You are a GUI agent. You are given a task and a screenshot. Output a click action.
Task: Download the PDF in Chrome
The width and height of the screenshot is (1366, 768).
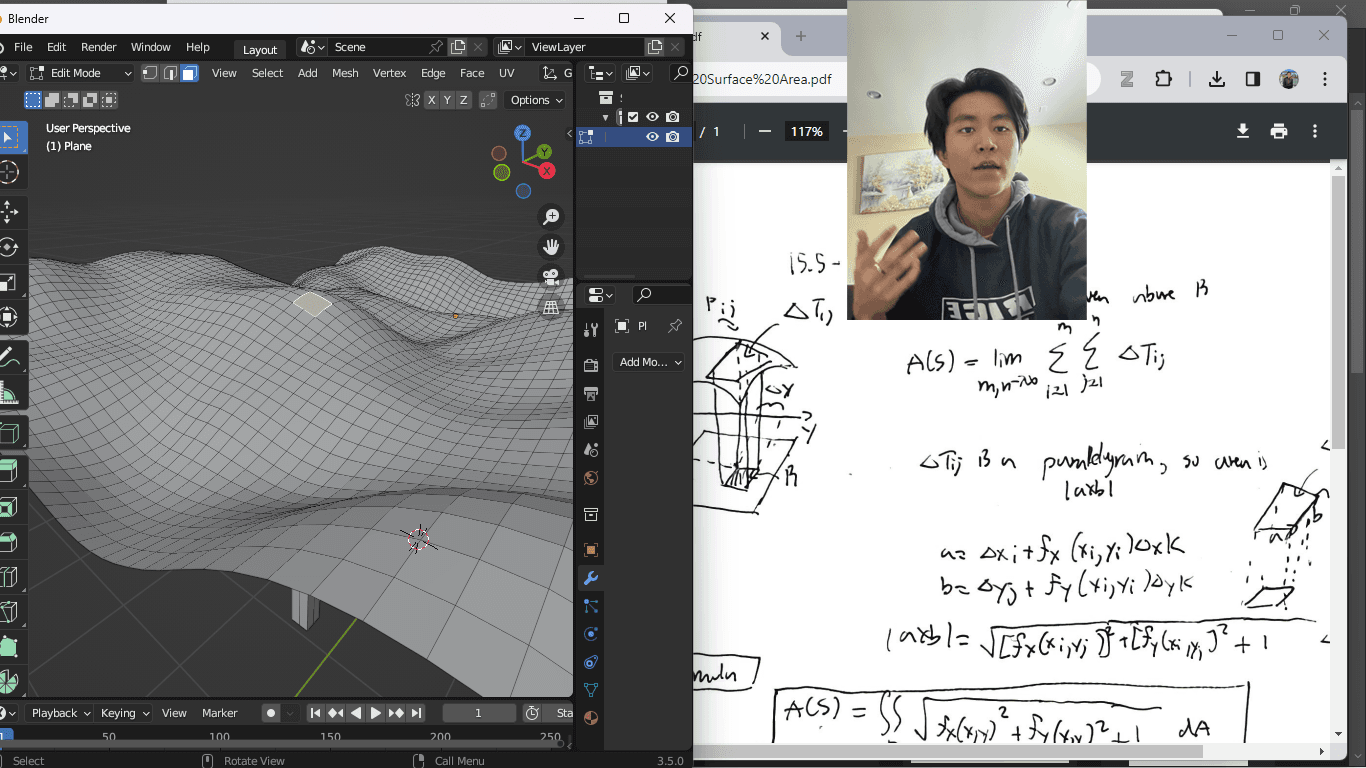[x=1242, y=131]
